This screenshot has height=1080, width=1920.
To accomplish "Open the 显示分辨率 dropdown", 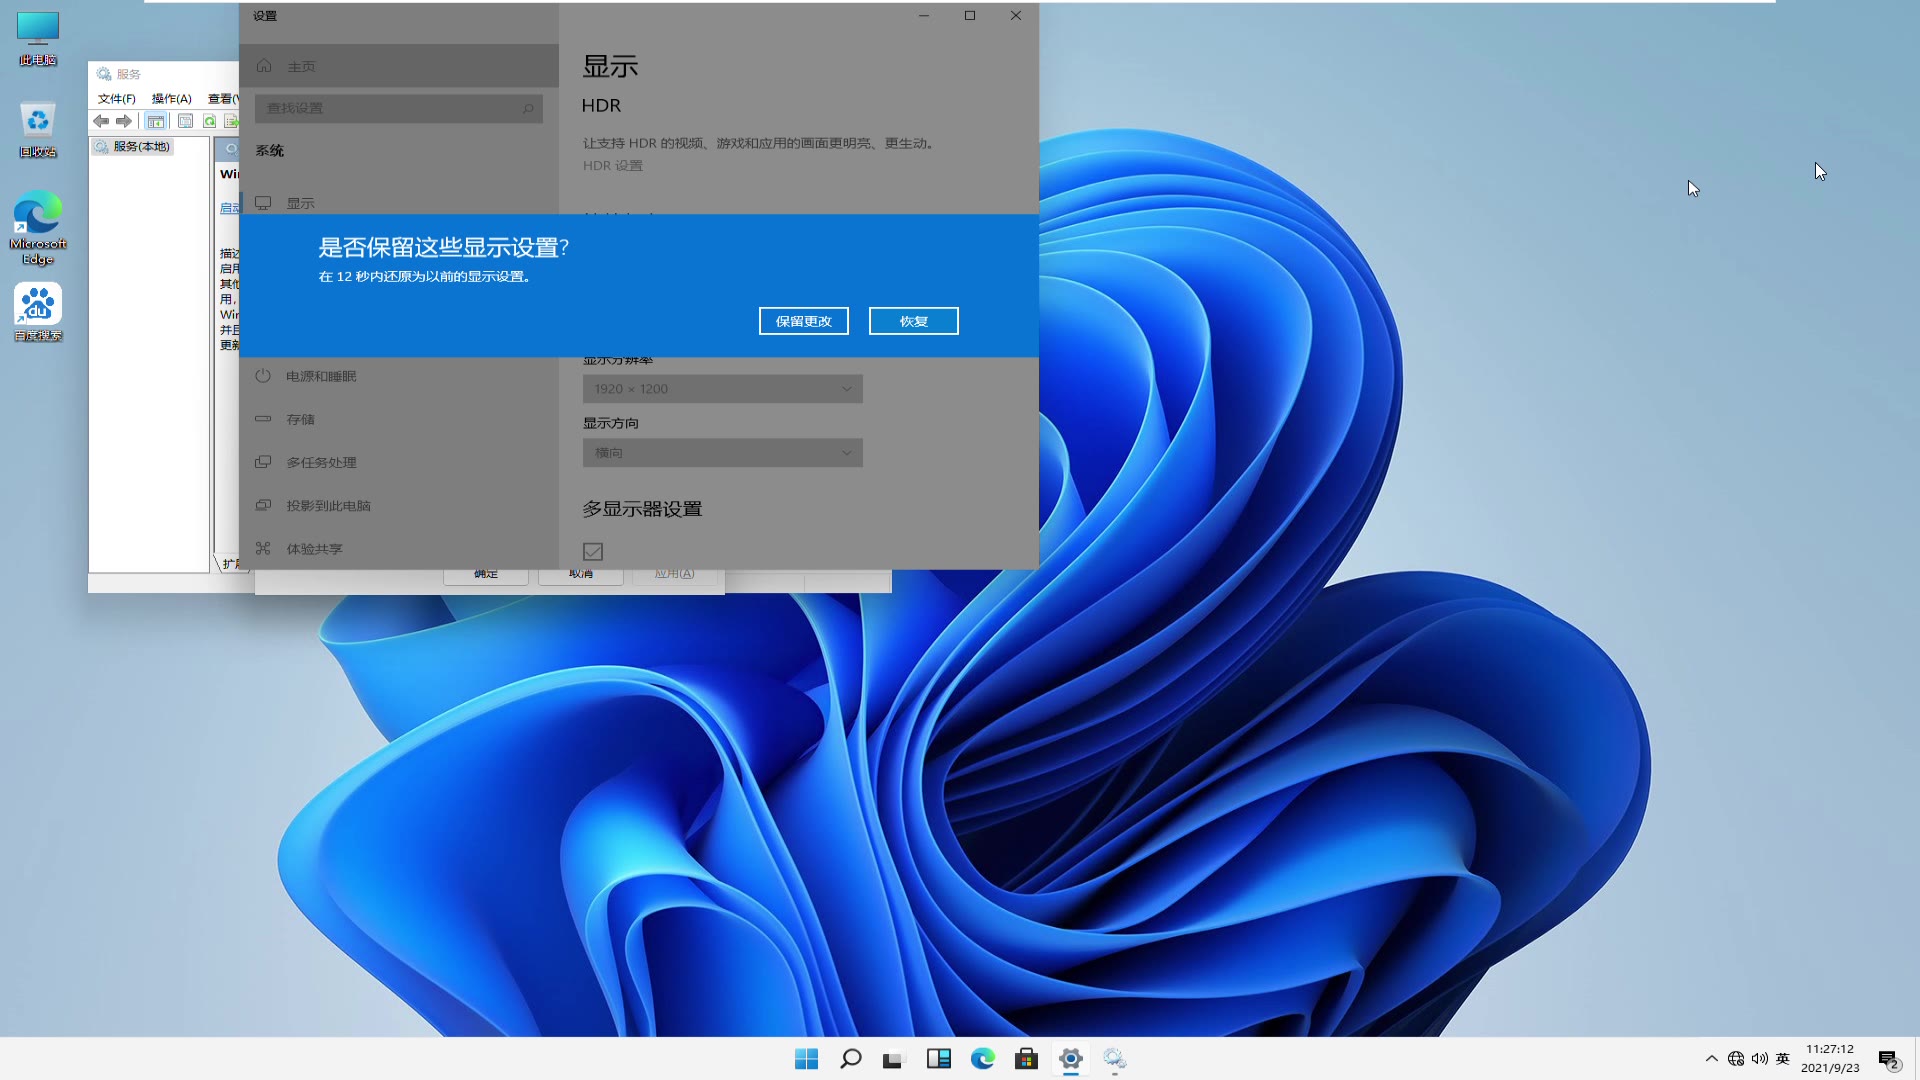I will tap(722, 388).
